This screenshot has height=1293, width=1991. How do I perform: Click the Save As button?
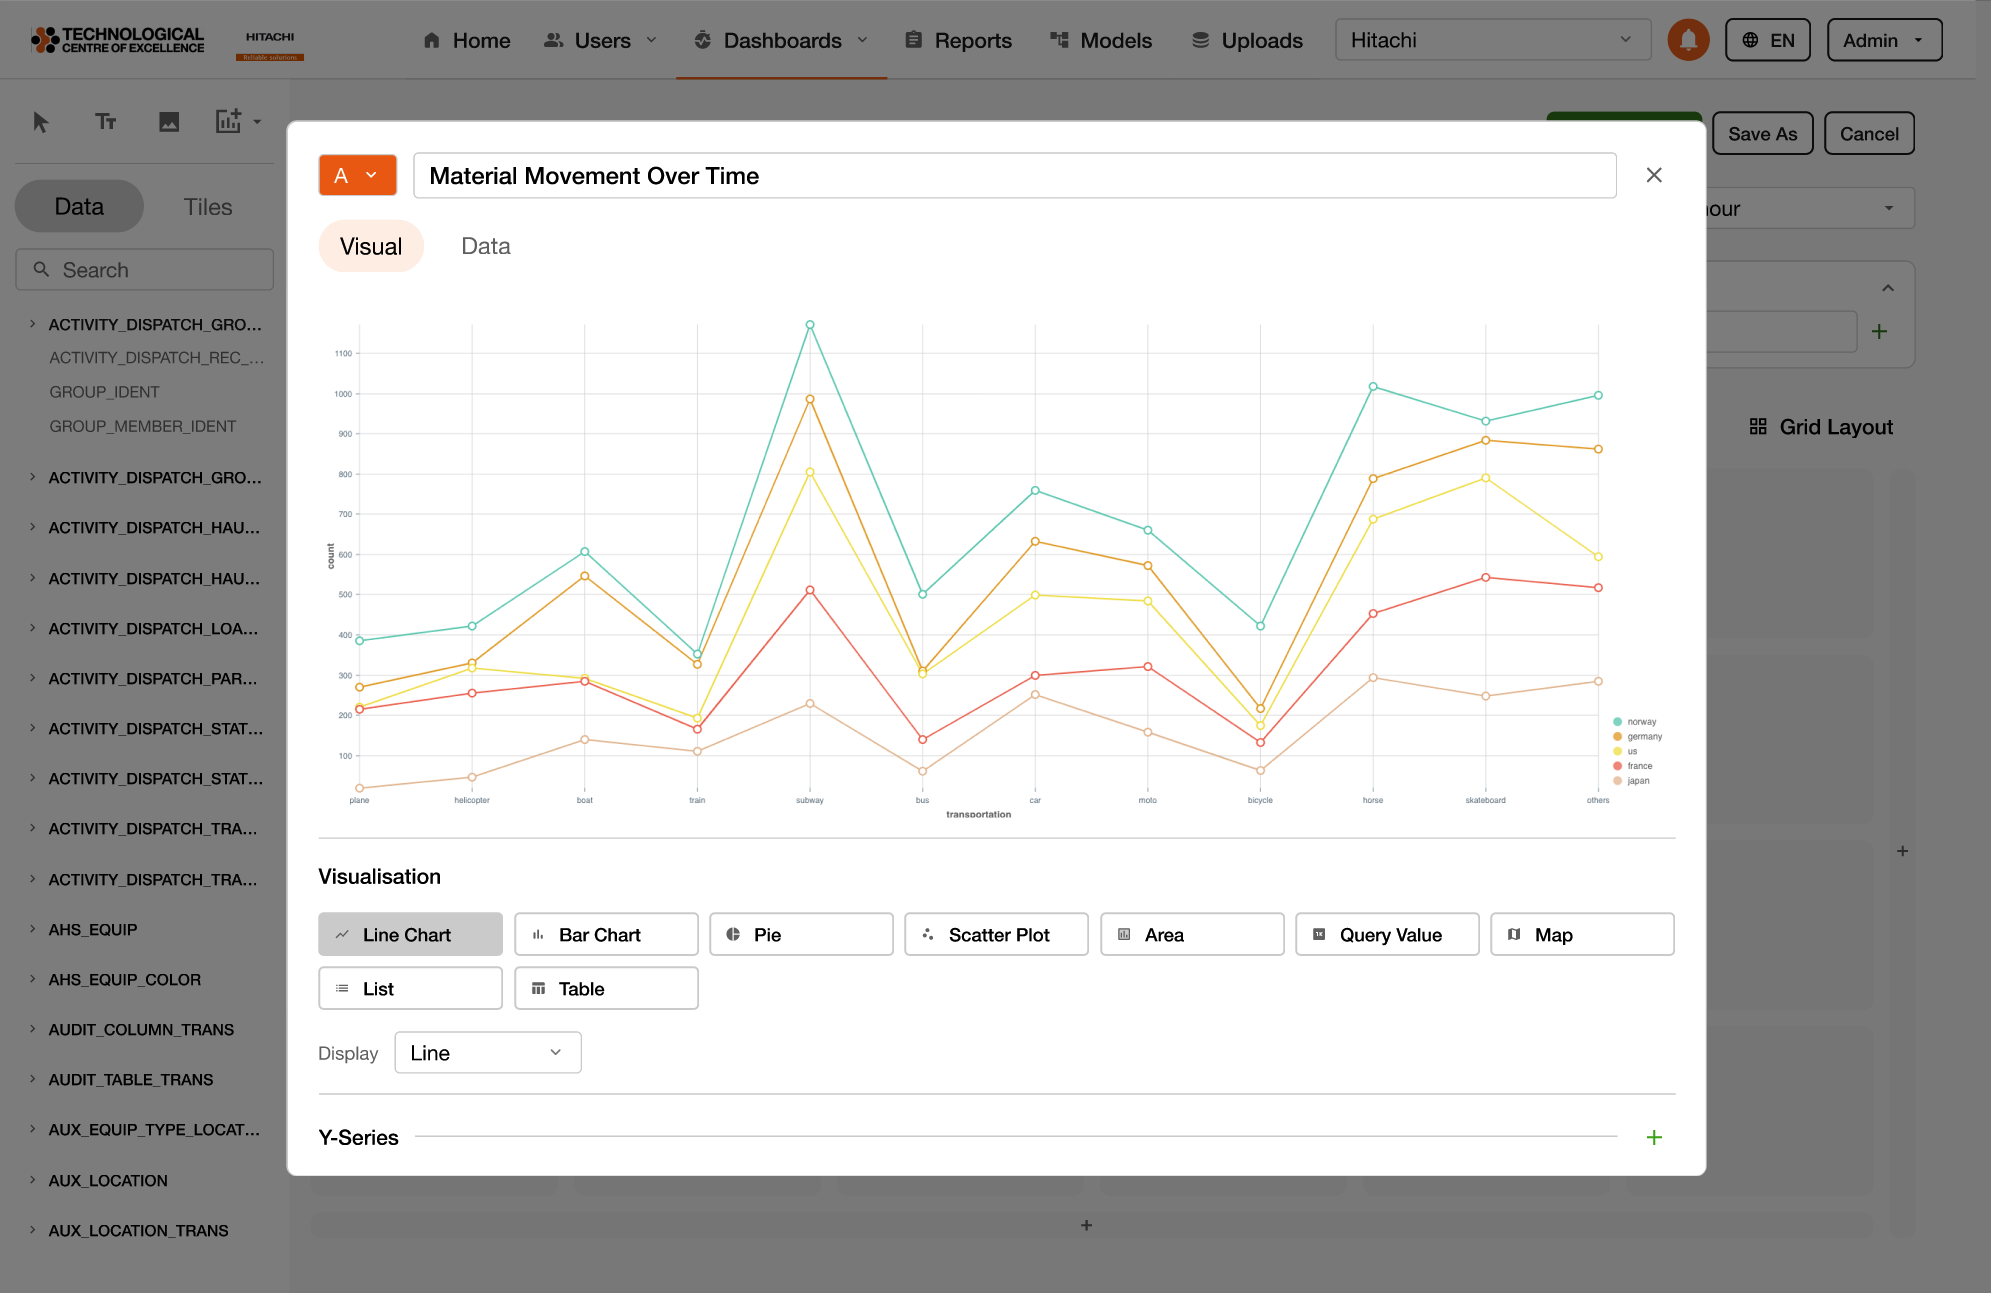(x=1762, y=134)
